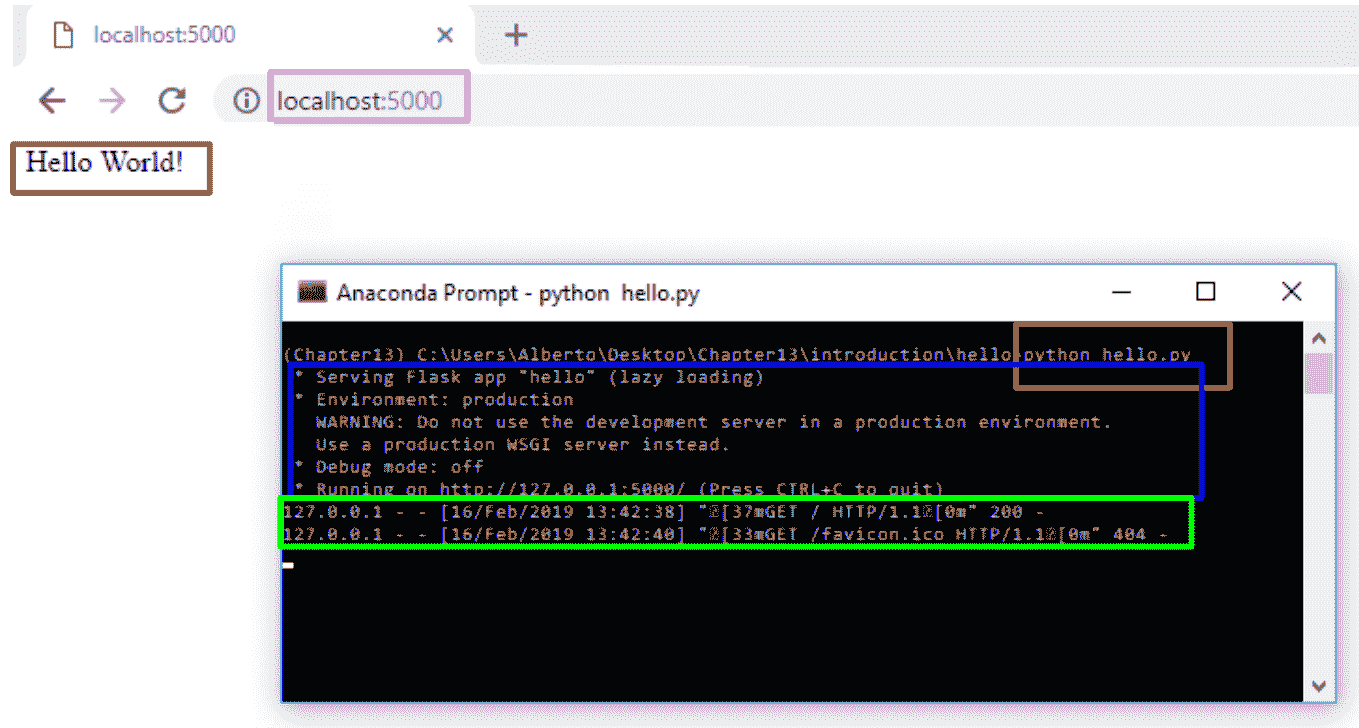Open the Anaconda Prompt window system icon
This screenshot has height=728, width=1359.
pyautogui.click(x=313, y=293)
